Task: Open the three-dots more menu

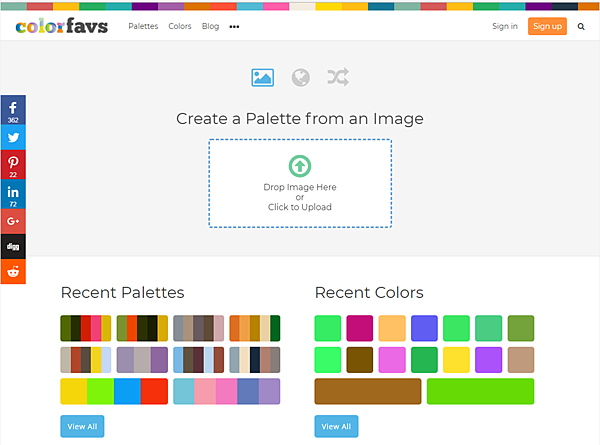Action: click(x=234, y=26)
